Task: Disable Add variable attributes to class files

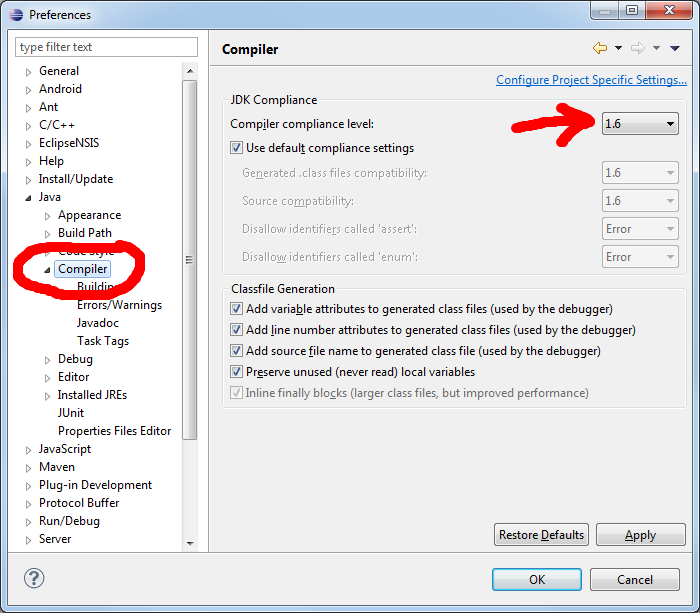Action: click(x=237, y=309)
